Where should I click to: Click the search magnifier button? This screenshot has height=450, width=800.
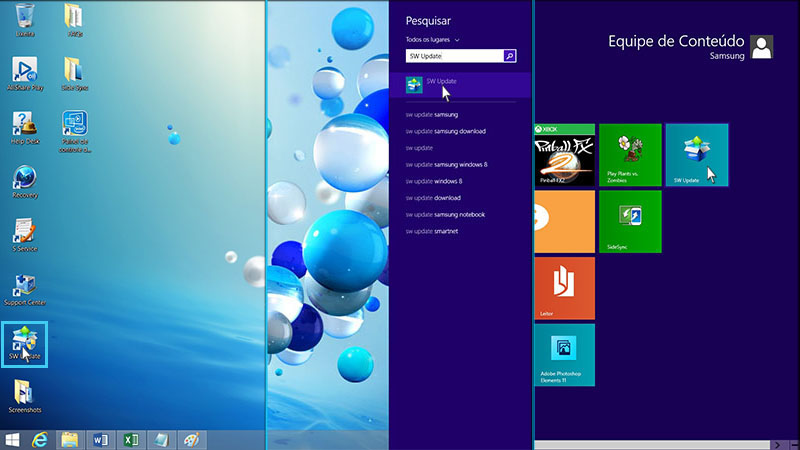pyautogui.click(x=509, y=56)
